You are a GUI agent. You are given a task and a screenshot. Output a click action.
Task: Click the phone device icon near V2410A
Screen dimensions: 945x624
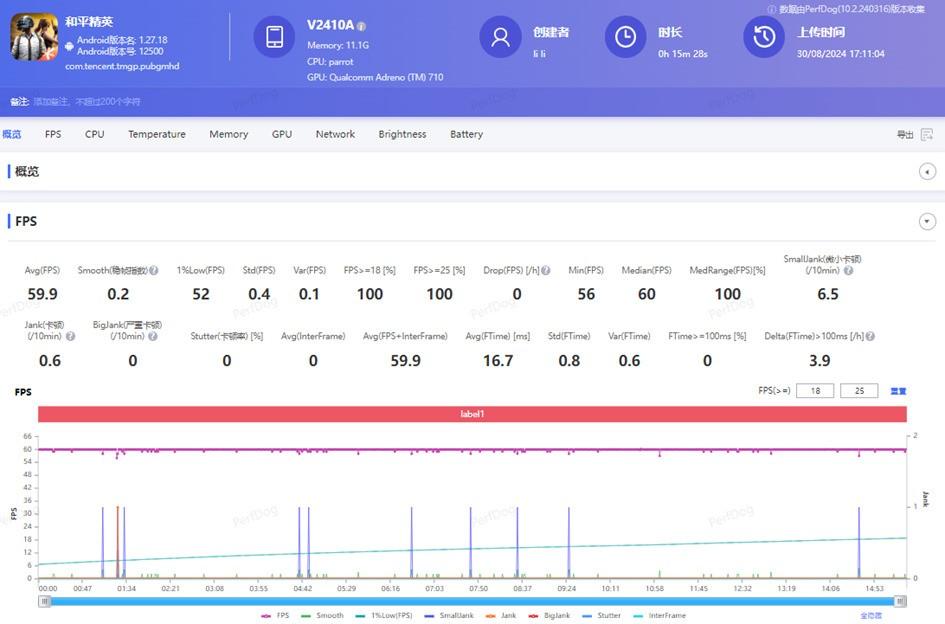273,37
